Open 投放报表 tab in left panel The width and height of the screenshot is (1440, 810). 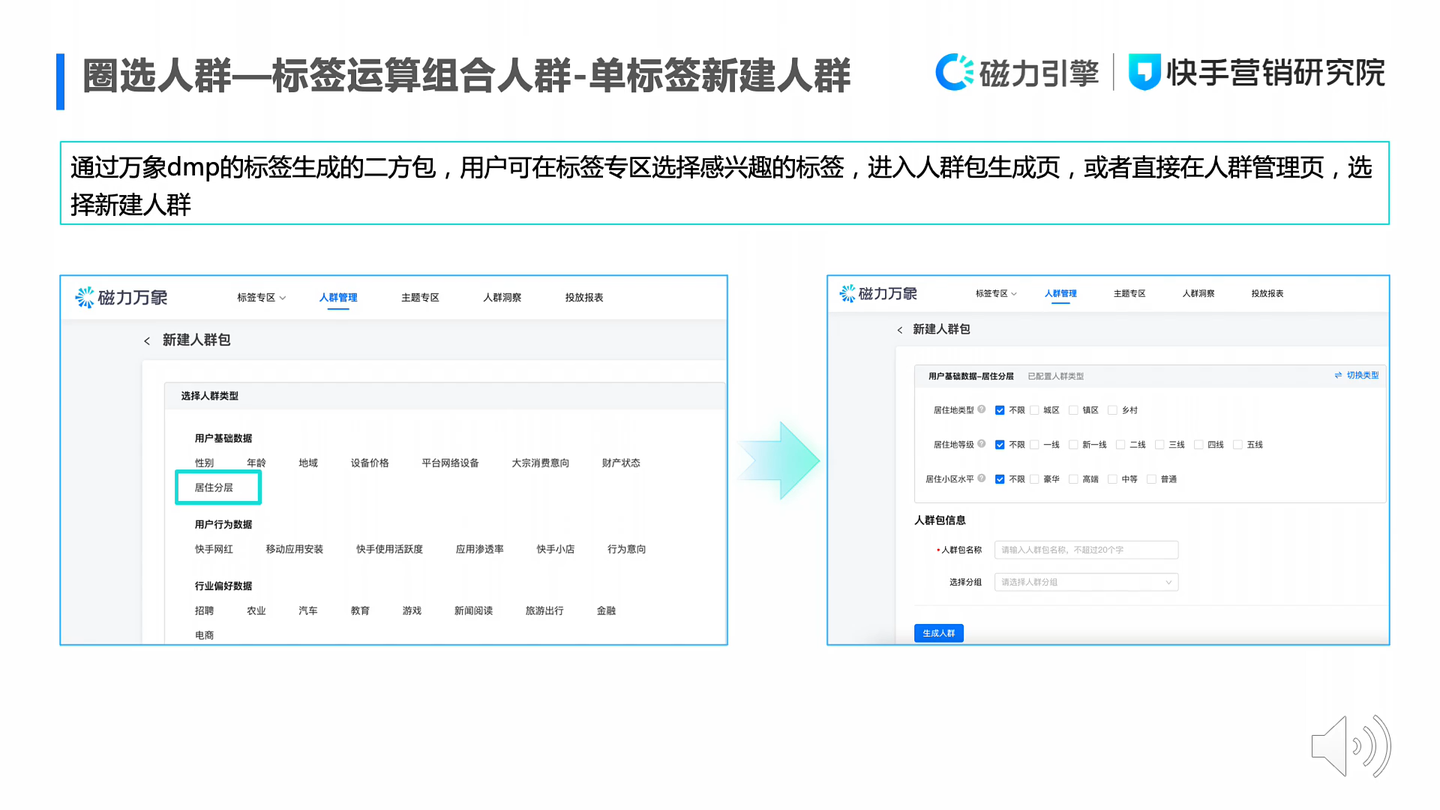(x=584, y=297)
